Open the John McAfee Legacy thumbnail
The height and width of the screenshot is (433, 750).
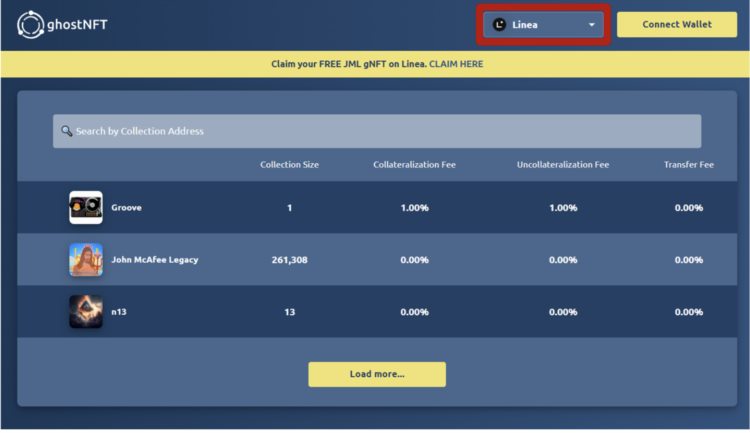[x=86, y=260]
